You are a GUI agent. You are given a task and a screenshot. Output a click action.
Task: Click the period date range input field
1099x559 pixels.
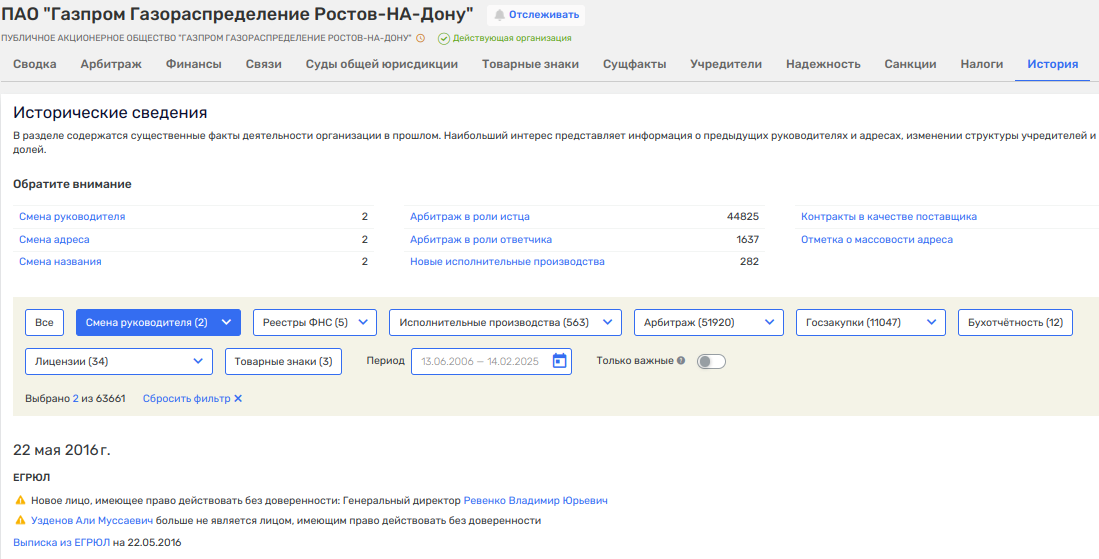pos(480,361)
